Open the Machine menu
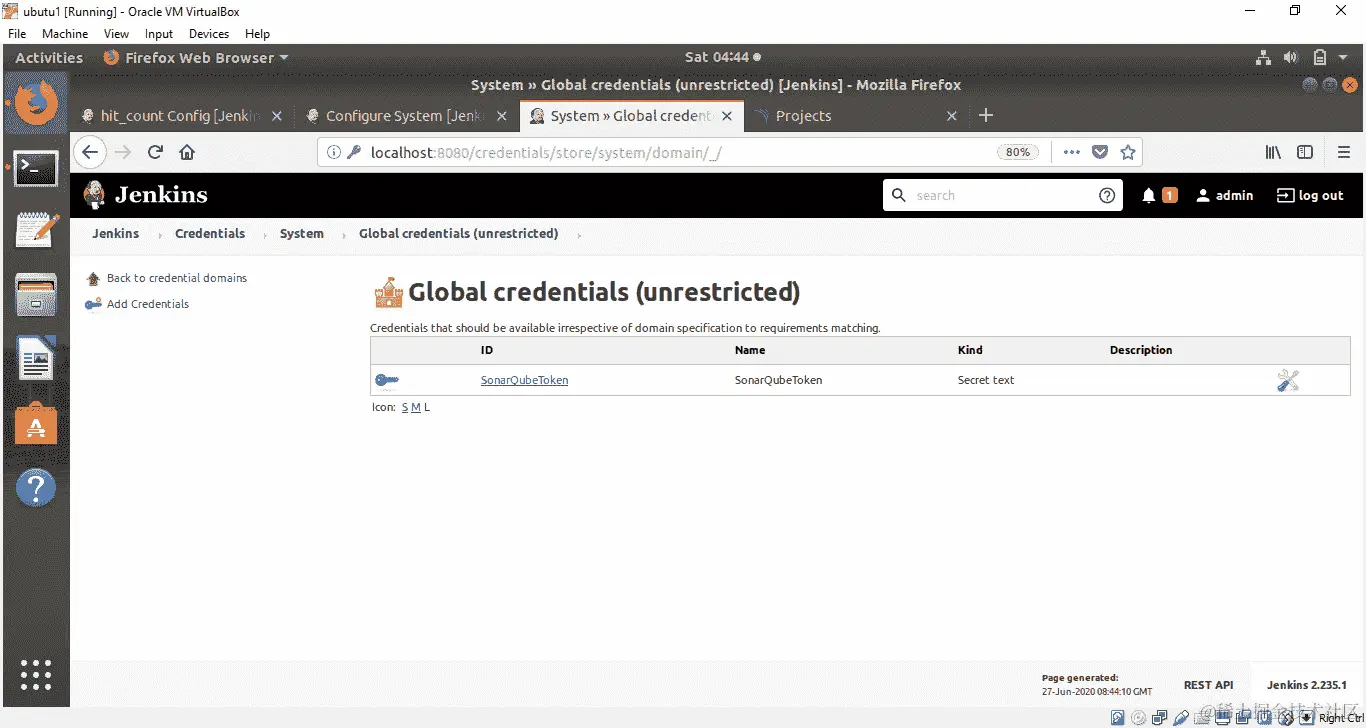1366x728 pixels. click(65, 33)
